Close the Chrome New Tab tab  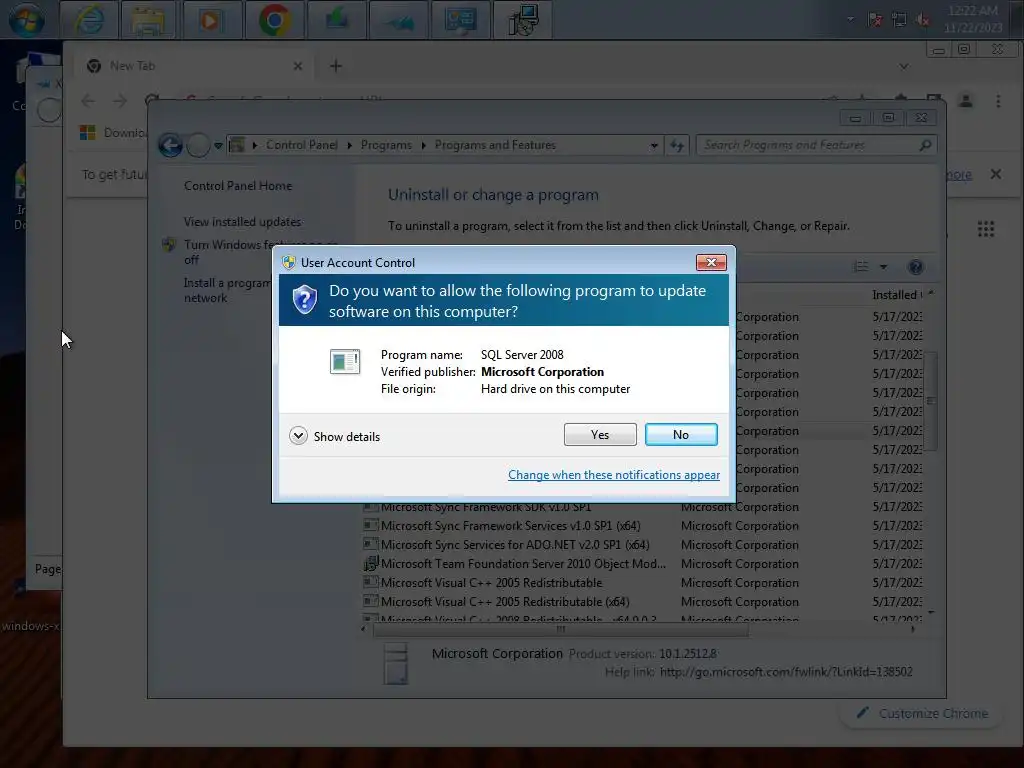(x=298, y=66)
